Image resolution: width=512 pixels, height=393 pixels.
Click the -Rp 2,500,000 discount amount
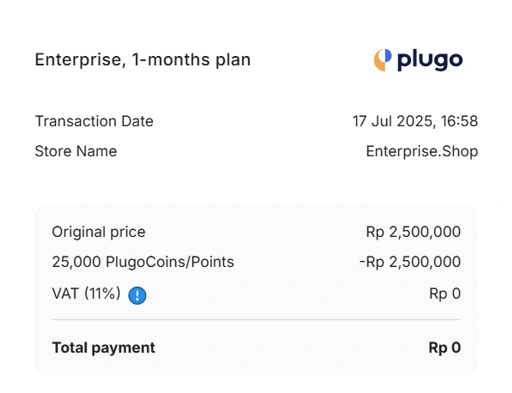click(x=410, y=262)
